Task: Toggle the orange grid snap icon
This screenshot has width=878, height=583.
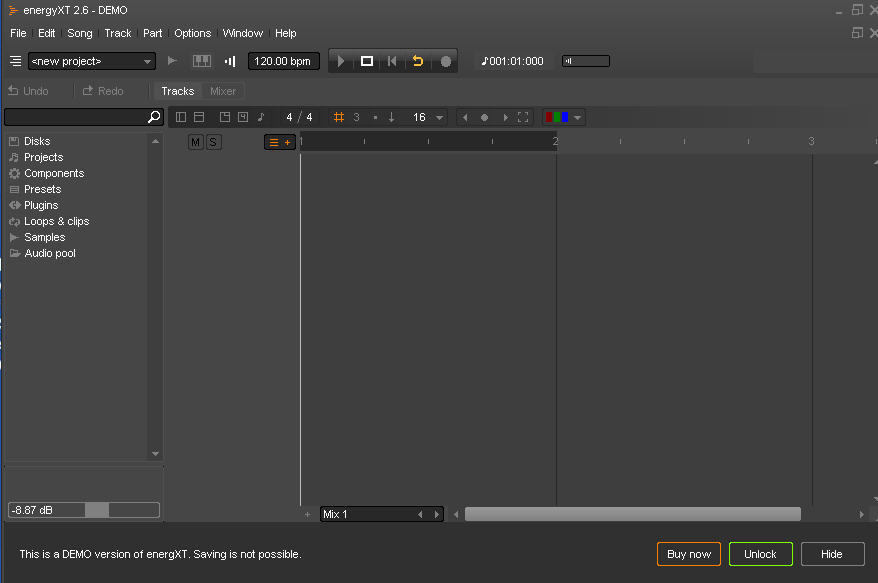Action: point(339,117)
